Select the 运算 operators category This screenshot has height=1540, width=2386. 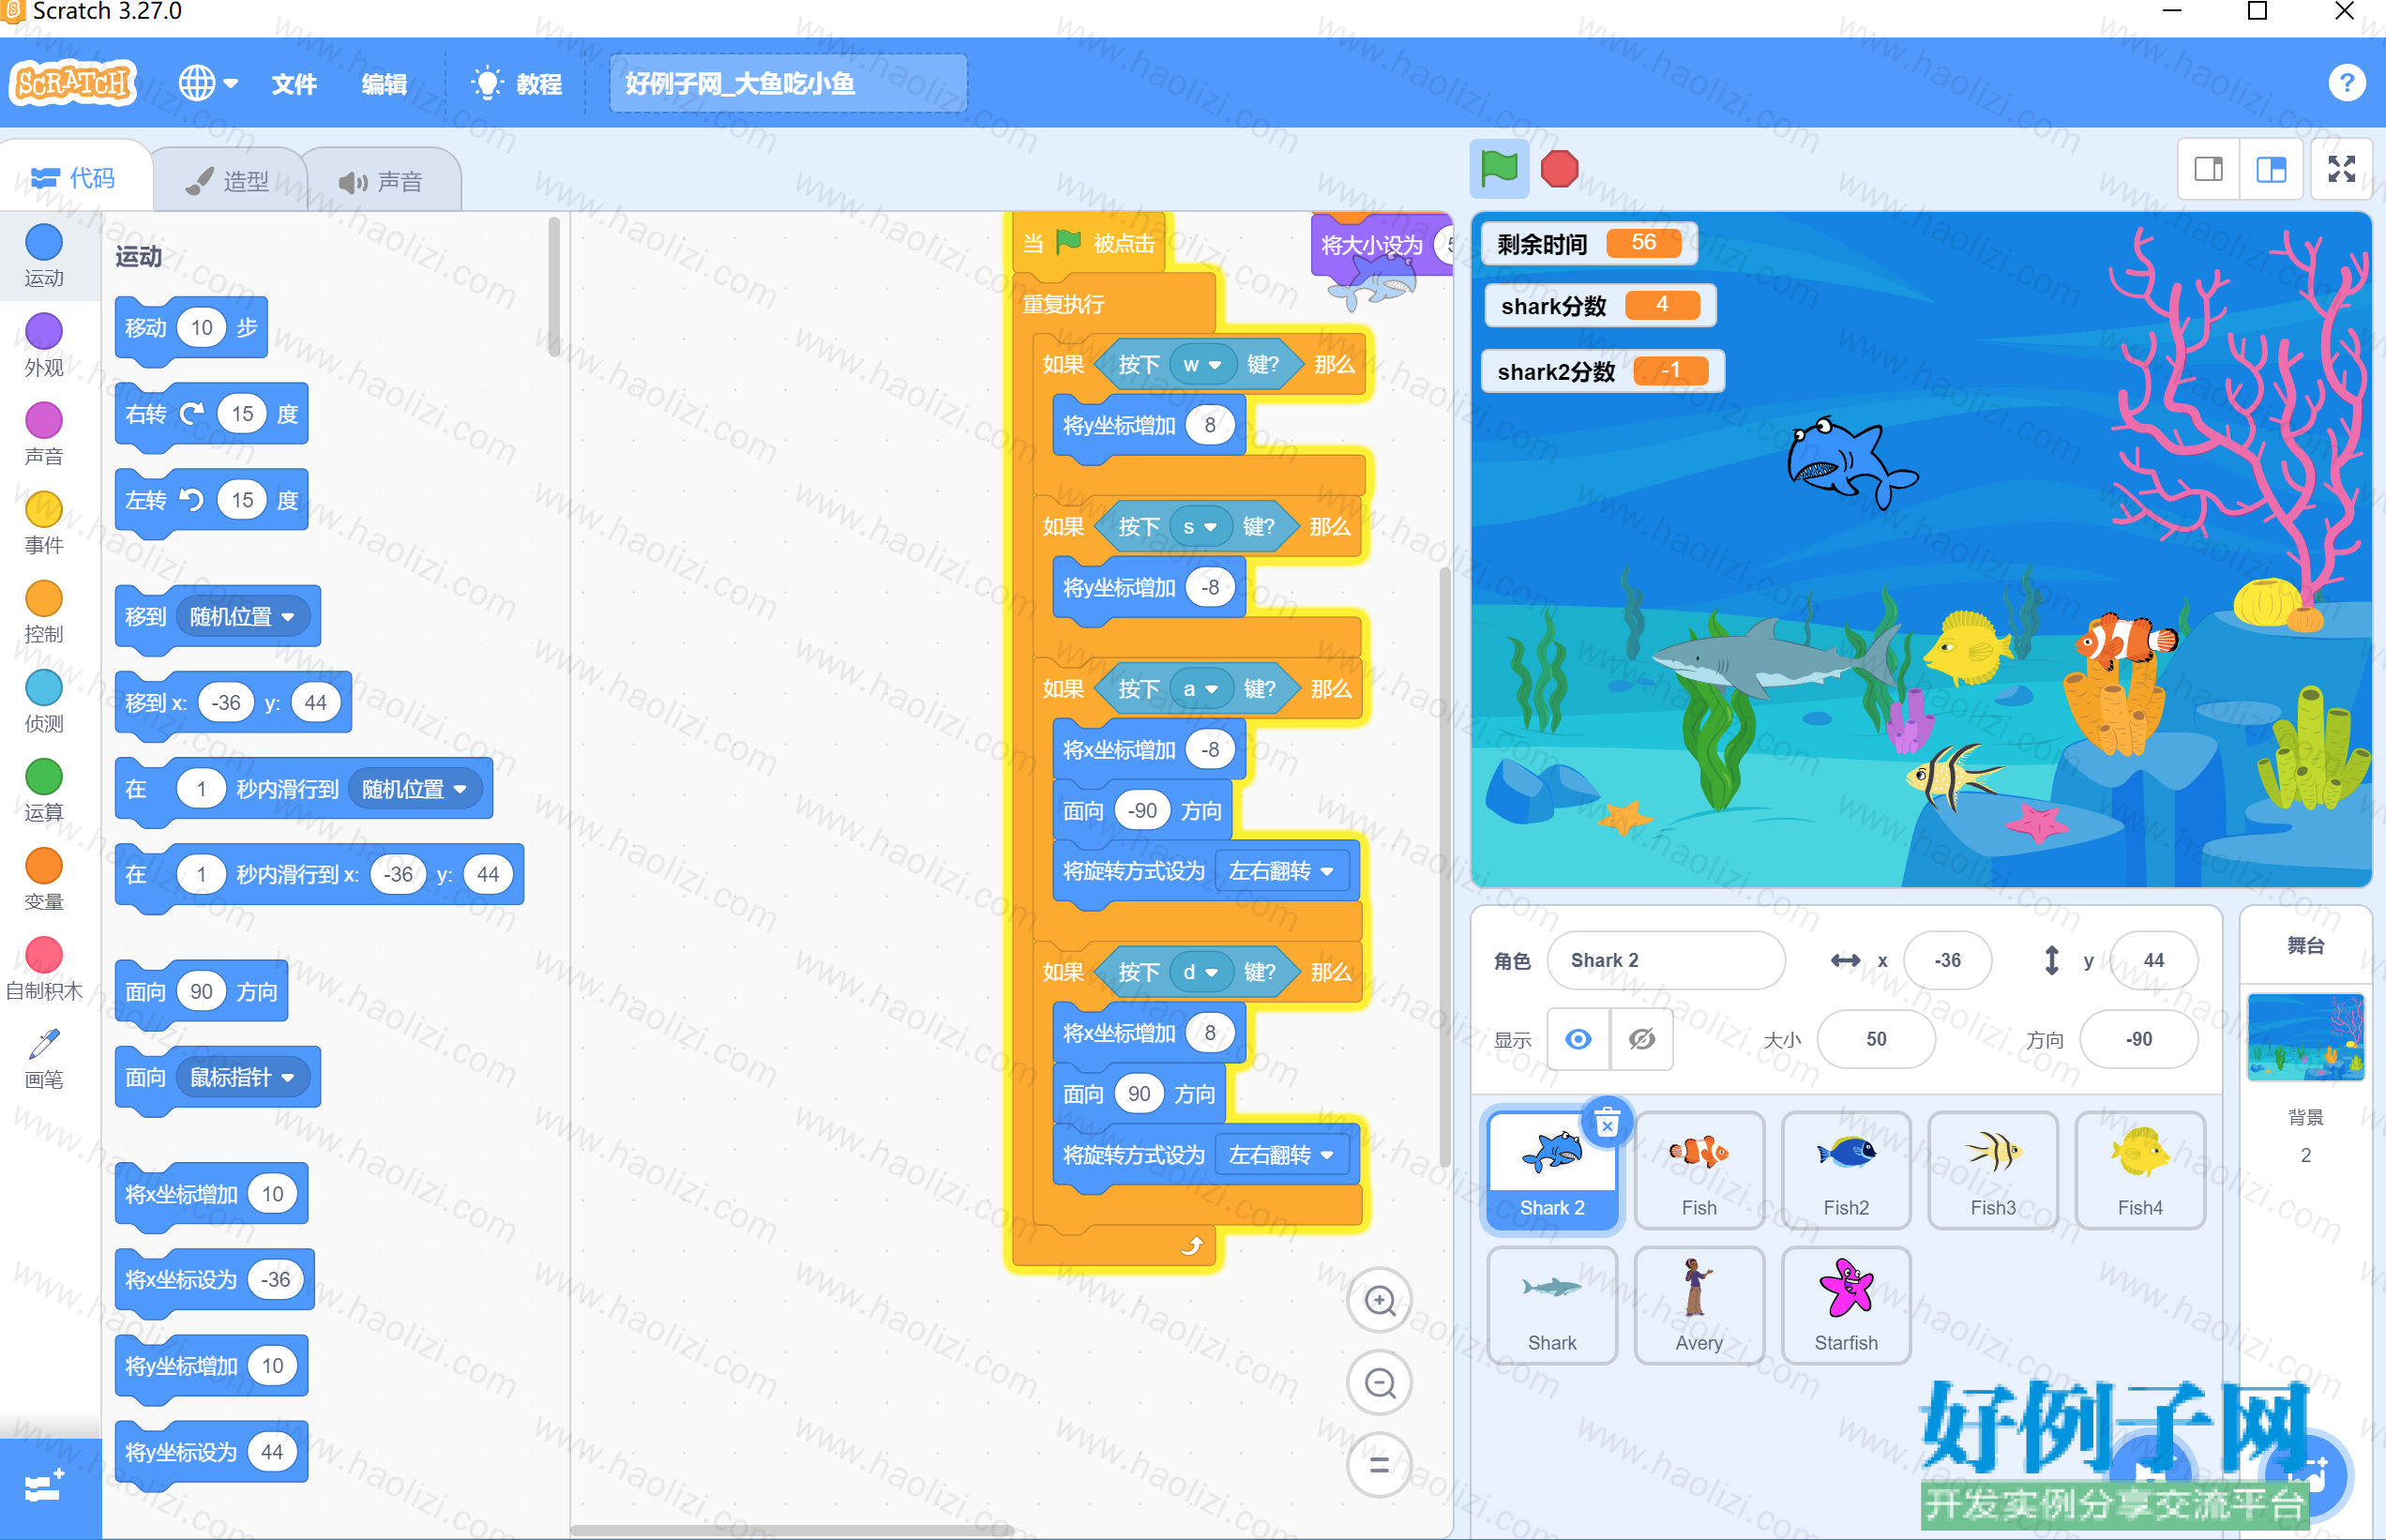coord(44,790)
